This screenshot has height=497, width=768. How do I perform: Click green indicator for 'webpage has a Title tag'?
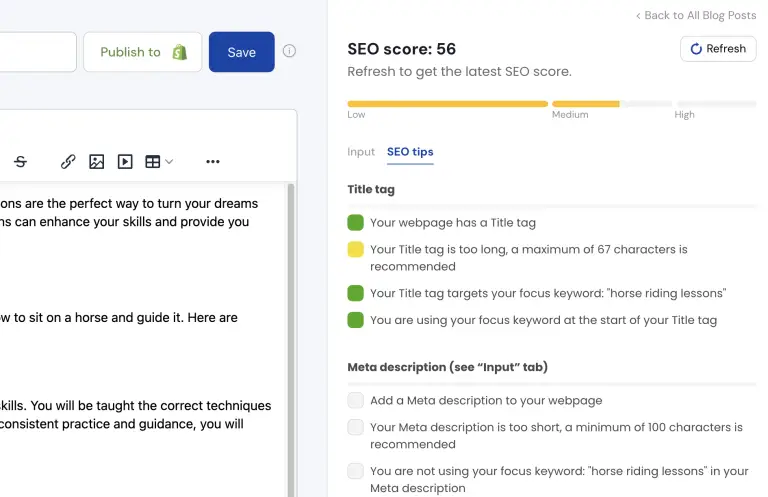pos(356,222)
